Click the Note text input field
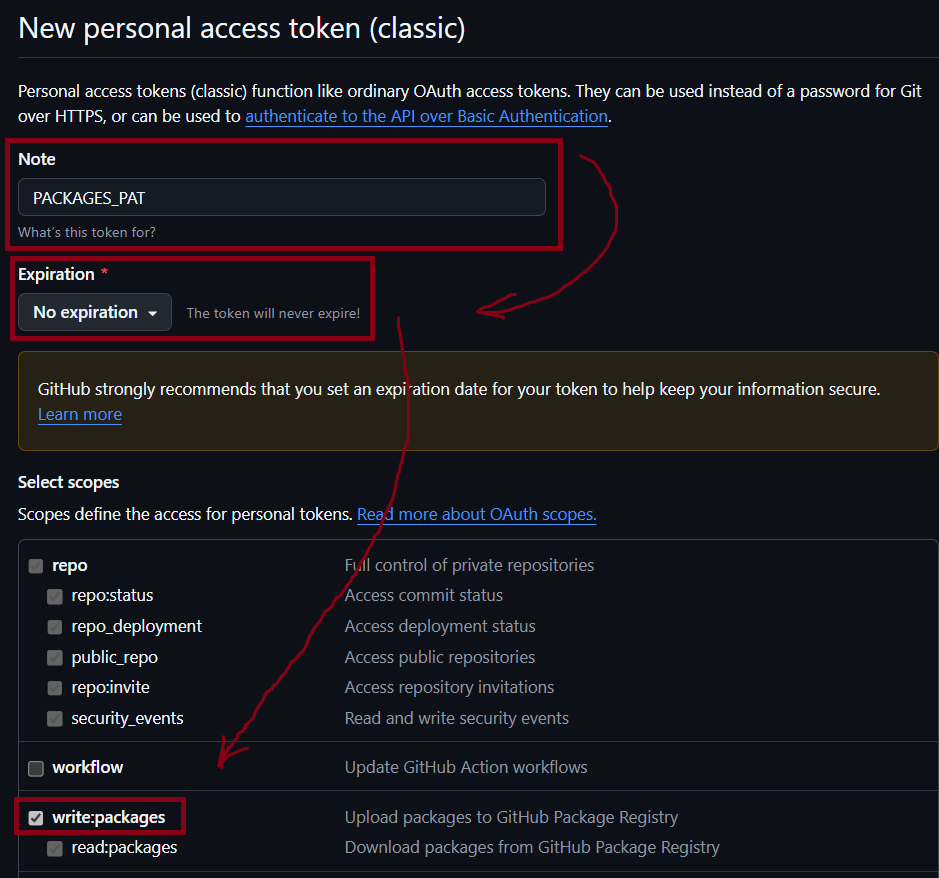This screenshot has width=939, height=878. (x=281, y=197)
